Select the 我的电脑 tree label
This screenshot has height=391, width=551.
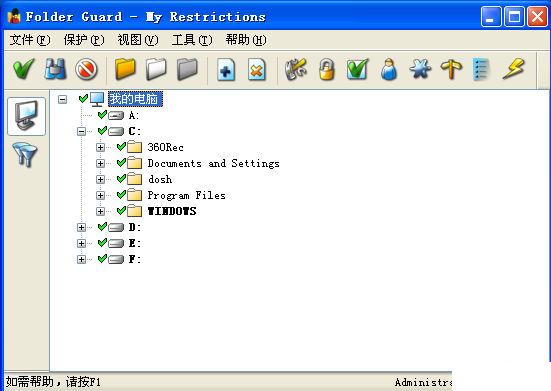[135, 99]
